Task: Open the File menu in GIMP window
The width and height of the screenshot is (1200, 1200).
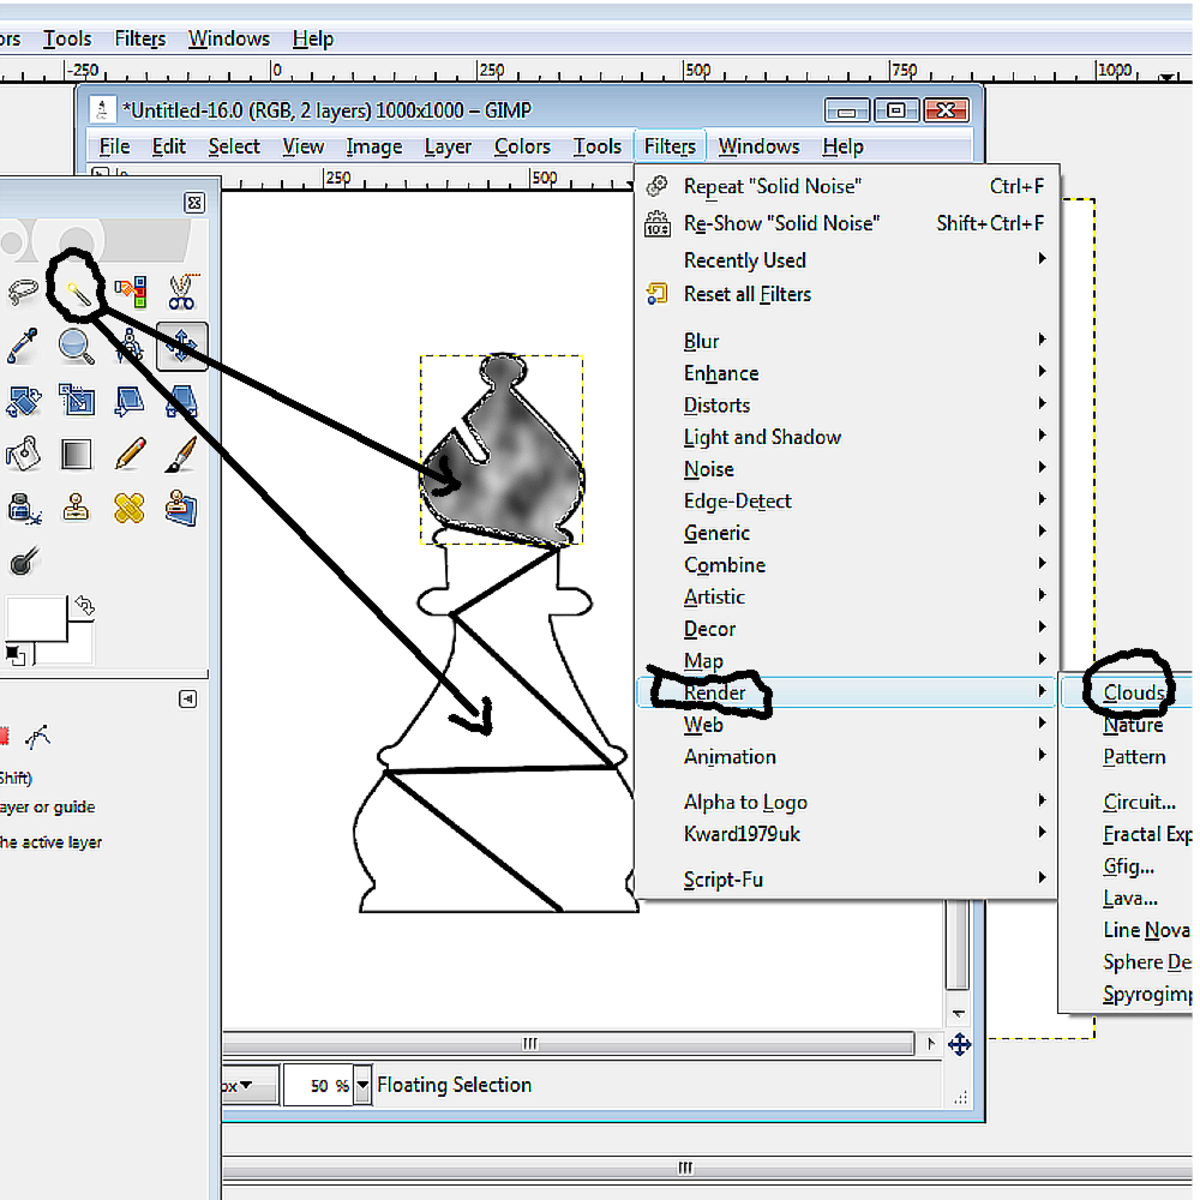Action: (x=115, y=146)
